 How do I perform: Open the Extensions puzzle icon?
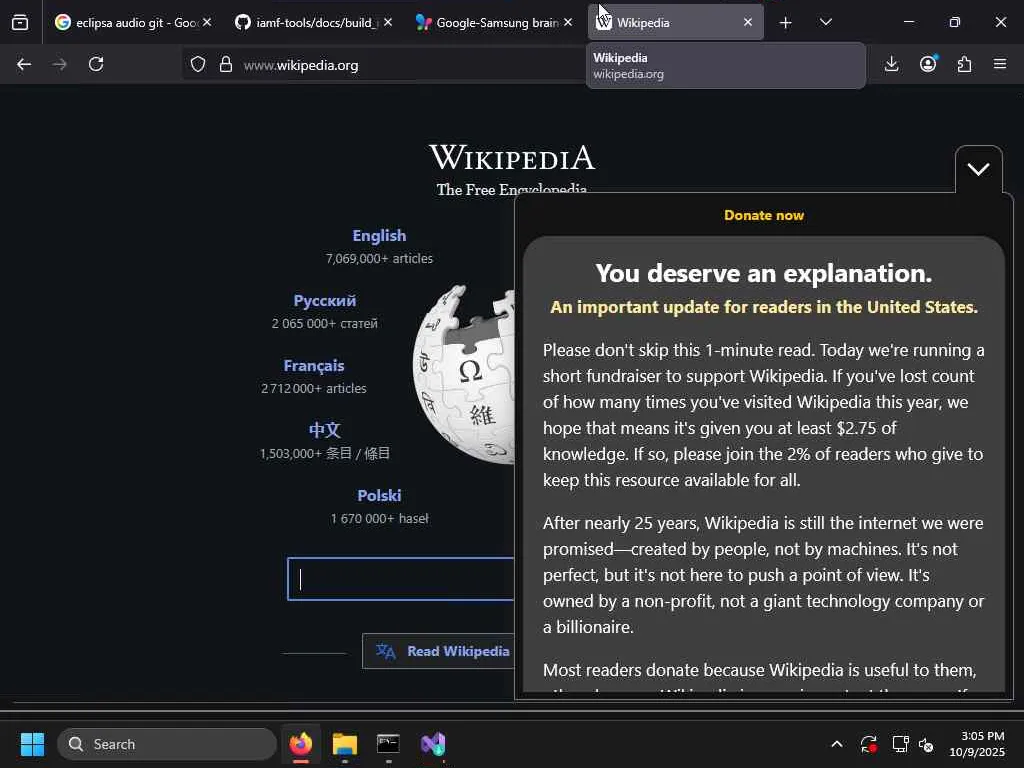click(x=964, y=64)
